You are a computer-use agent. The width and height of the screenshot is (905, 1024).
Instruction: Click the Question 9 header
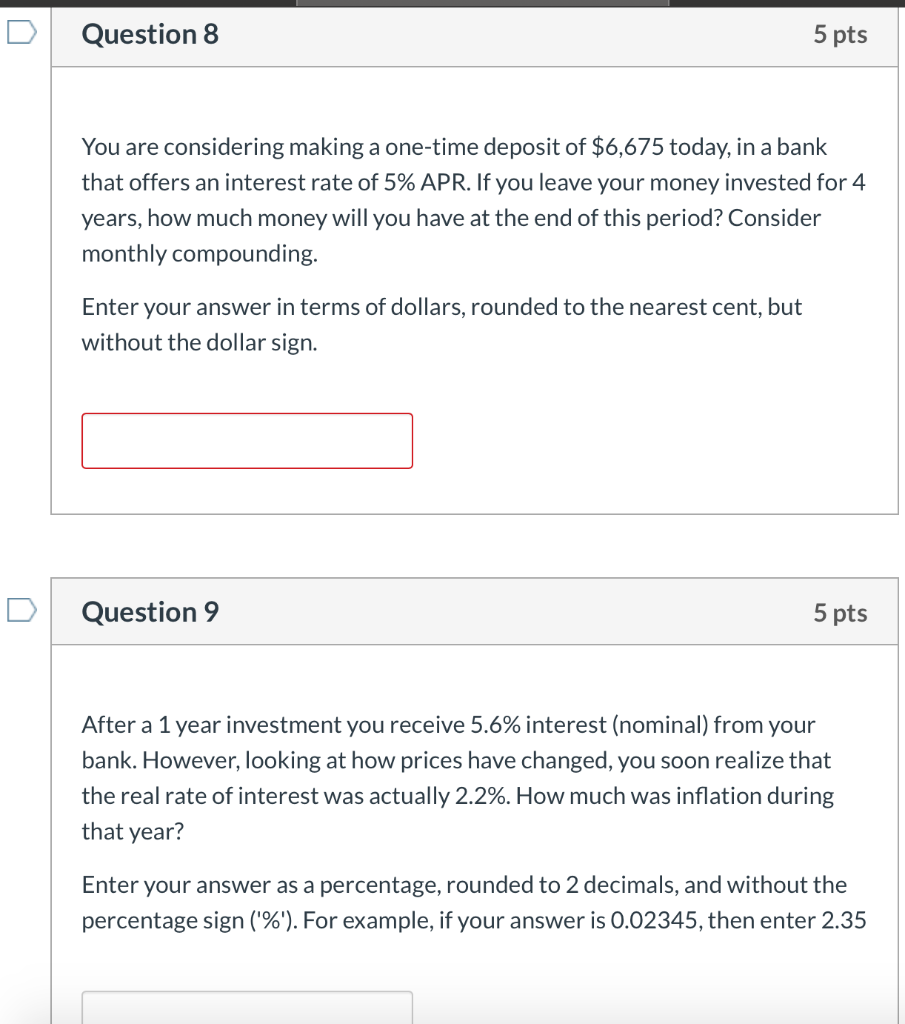[150, 611]
